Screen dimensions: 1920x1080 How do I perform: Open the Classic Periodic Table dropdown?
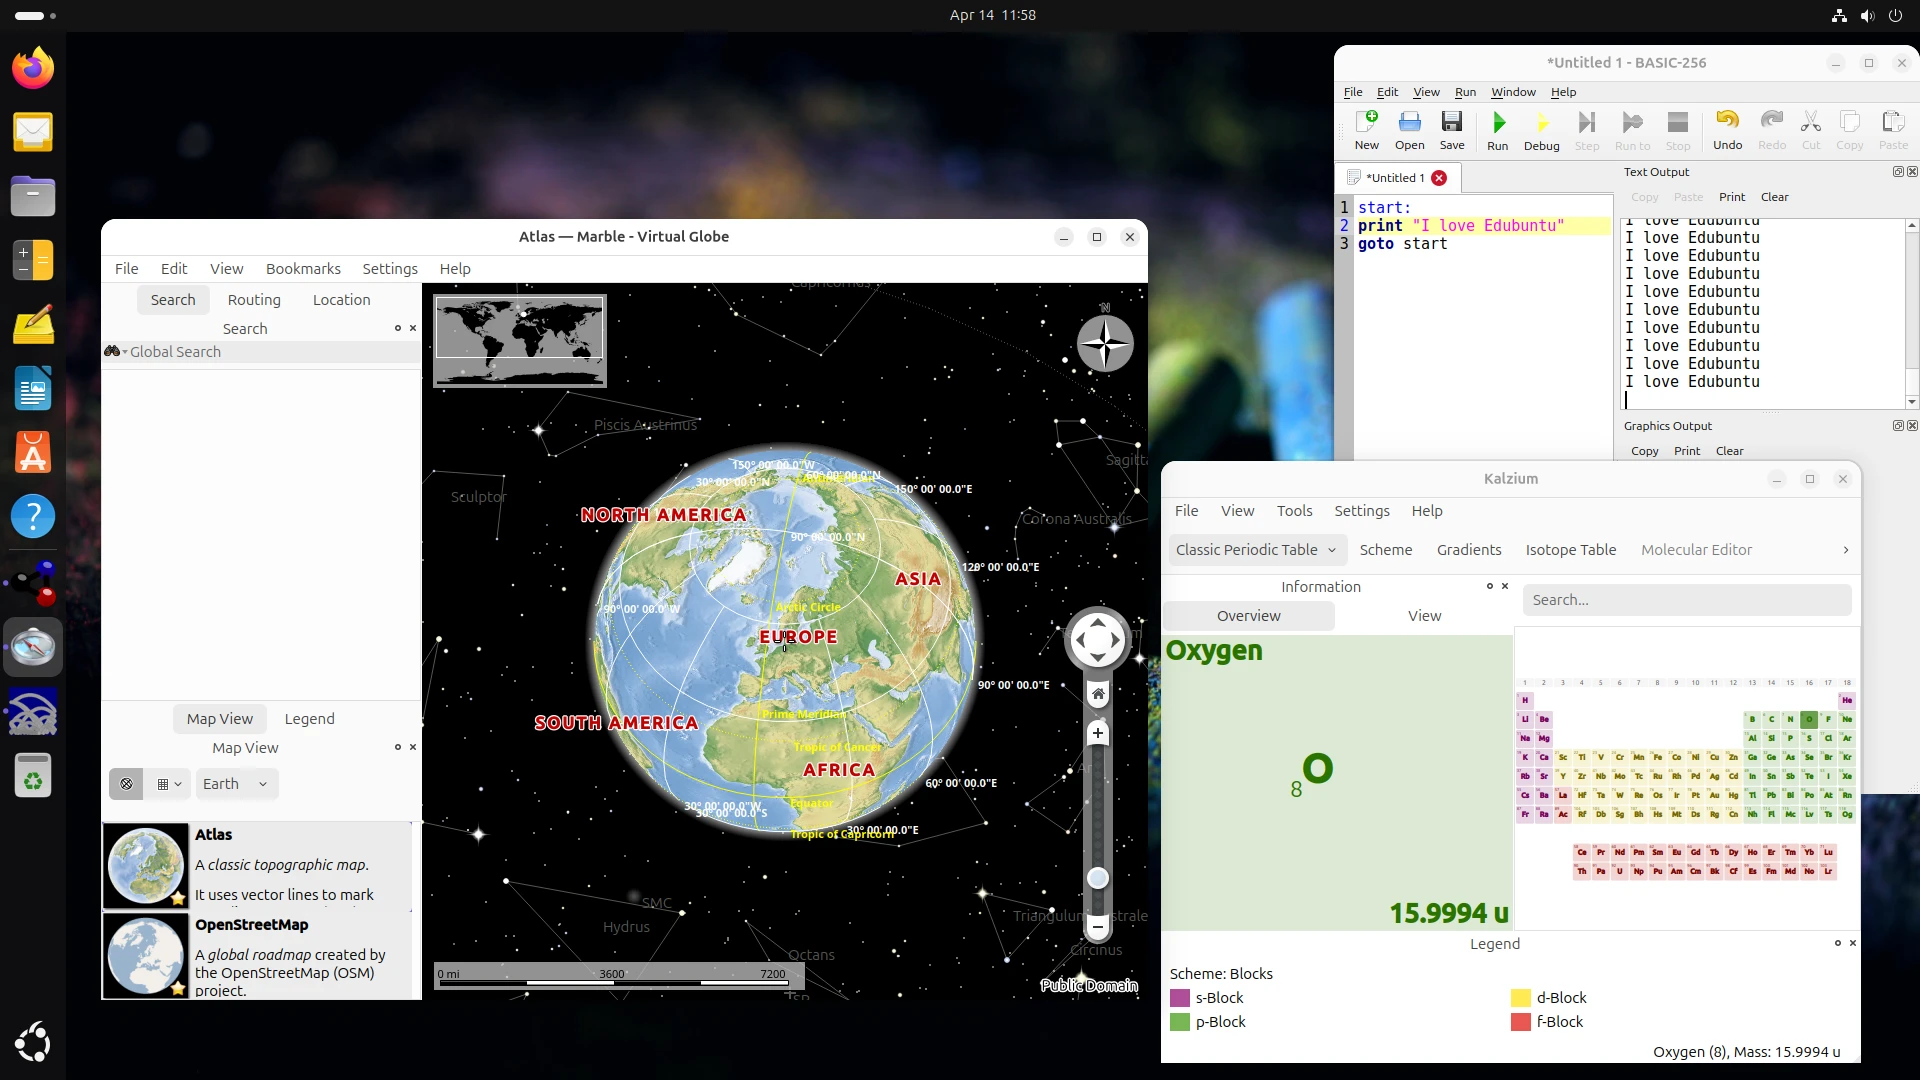[1256, 550]
